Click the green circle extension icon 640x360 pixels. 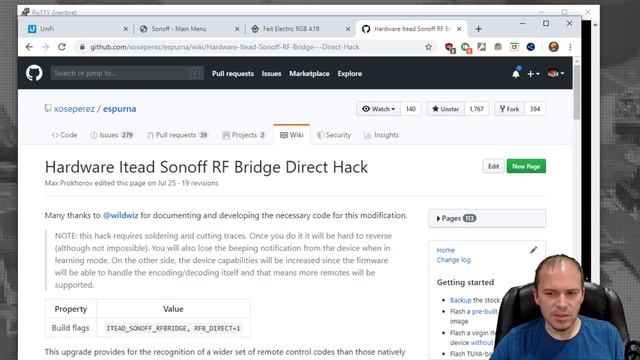(466, 47)
